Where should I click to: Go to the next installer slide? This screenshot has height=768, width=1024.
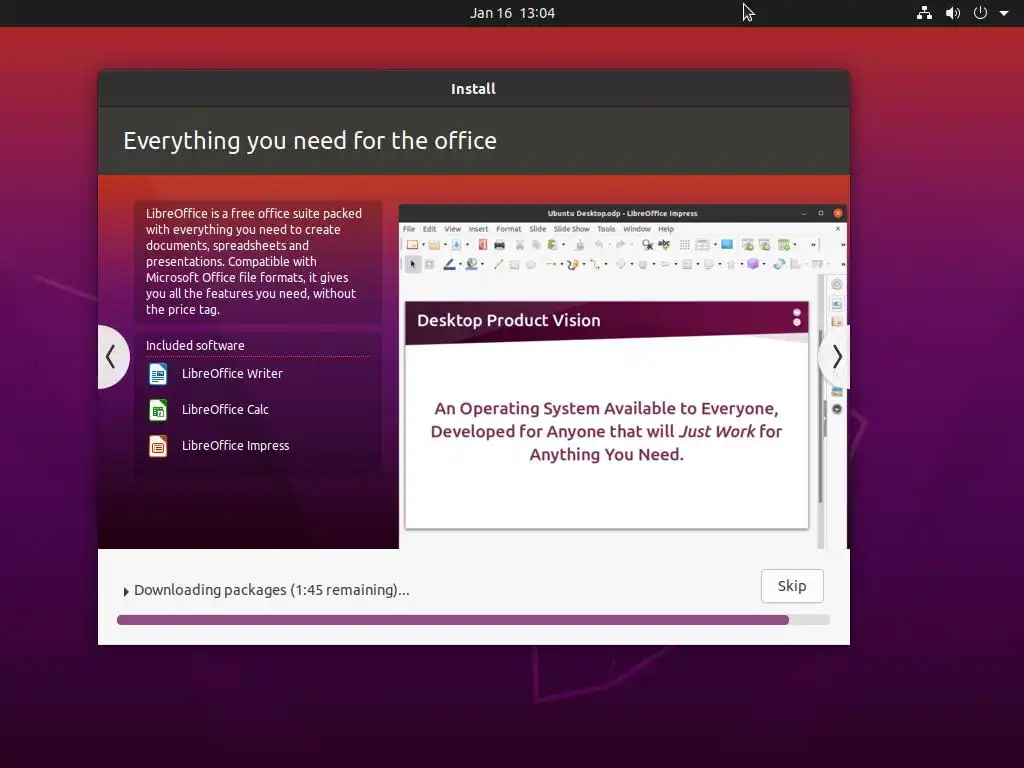[837, 357]
